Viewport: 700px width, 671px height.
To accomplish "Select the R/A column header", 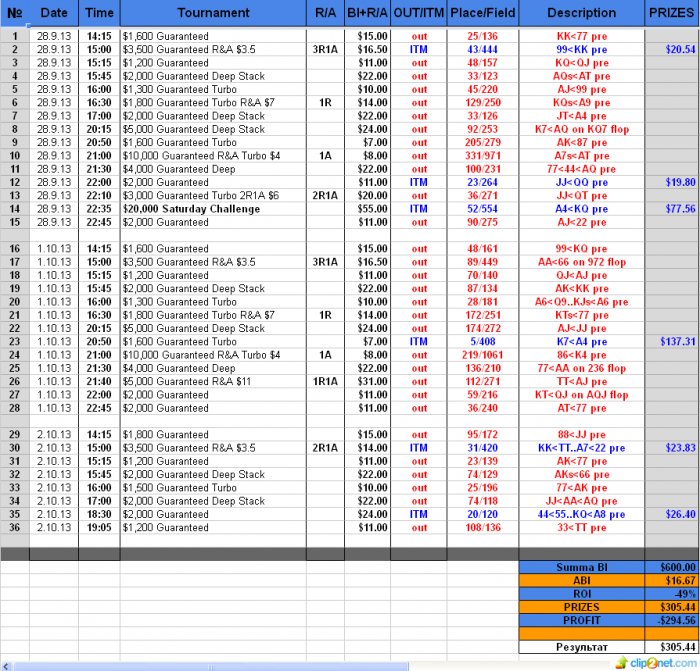I will 325,13.
